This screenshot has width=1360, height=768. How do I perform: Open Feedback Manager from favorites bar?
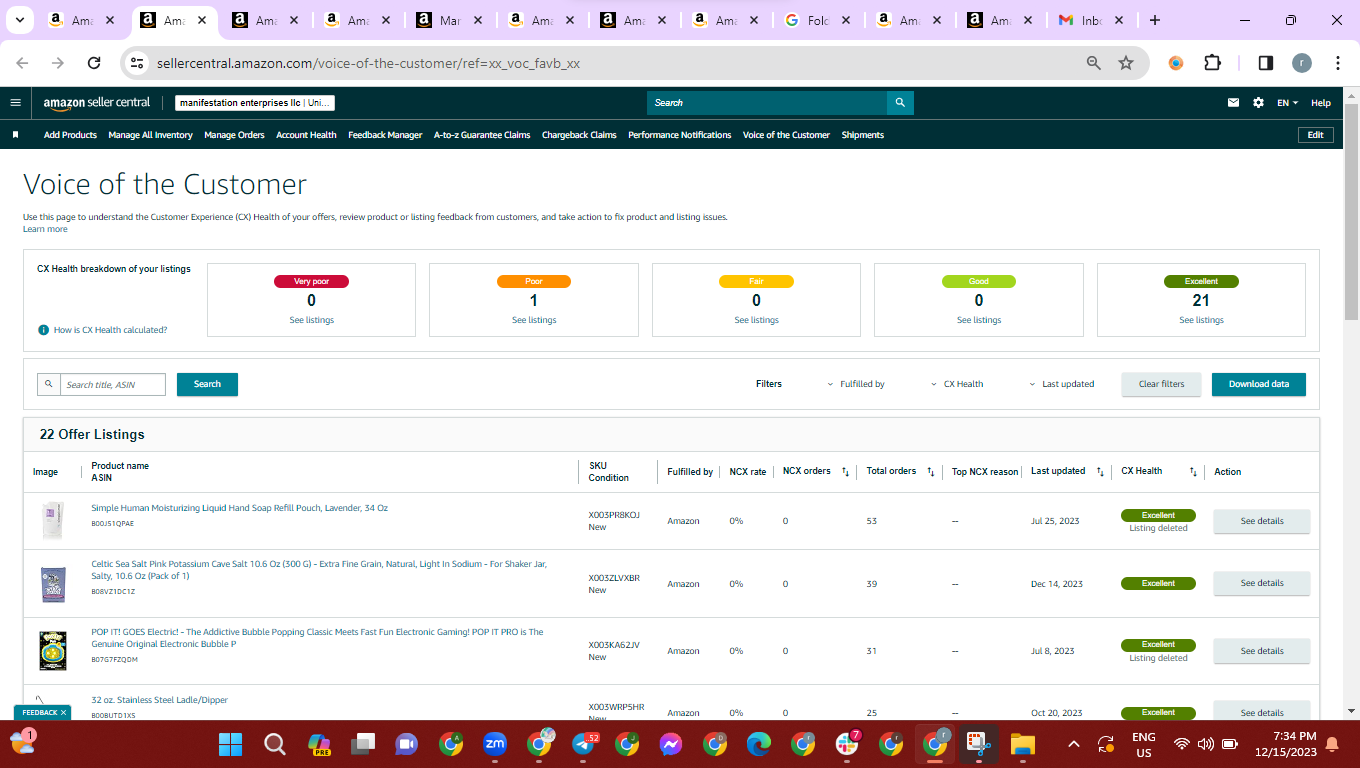click(x=385, y=135)
